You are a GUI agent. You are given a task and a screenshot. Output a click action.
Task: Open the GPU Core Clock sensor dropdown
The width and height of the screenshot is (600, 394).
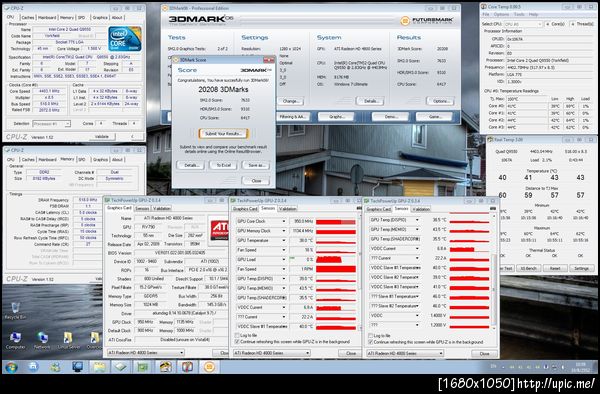284,221
